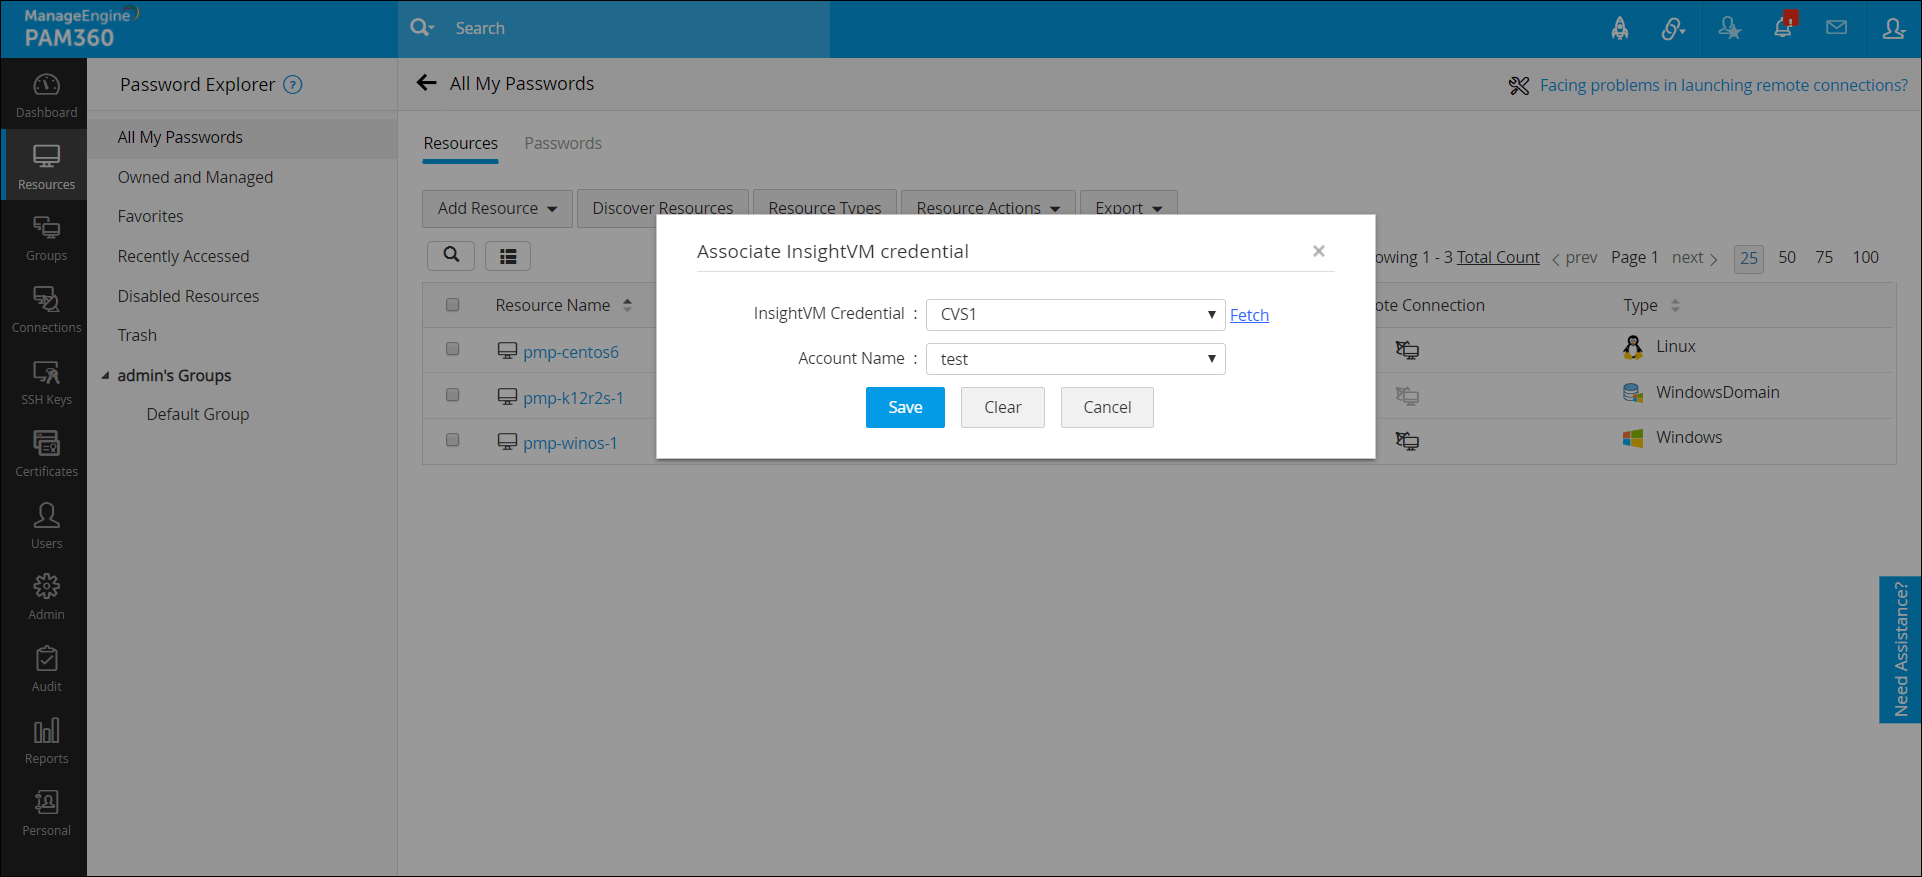Screen dimensions: 1922x877
Task: Open Users section
Action: pos(46,526)
